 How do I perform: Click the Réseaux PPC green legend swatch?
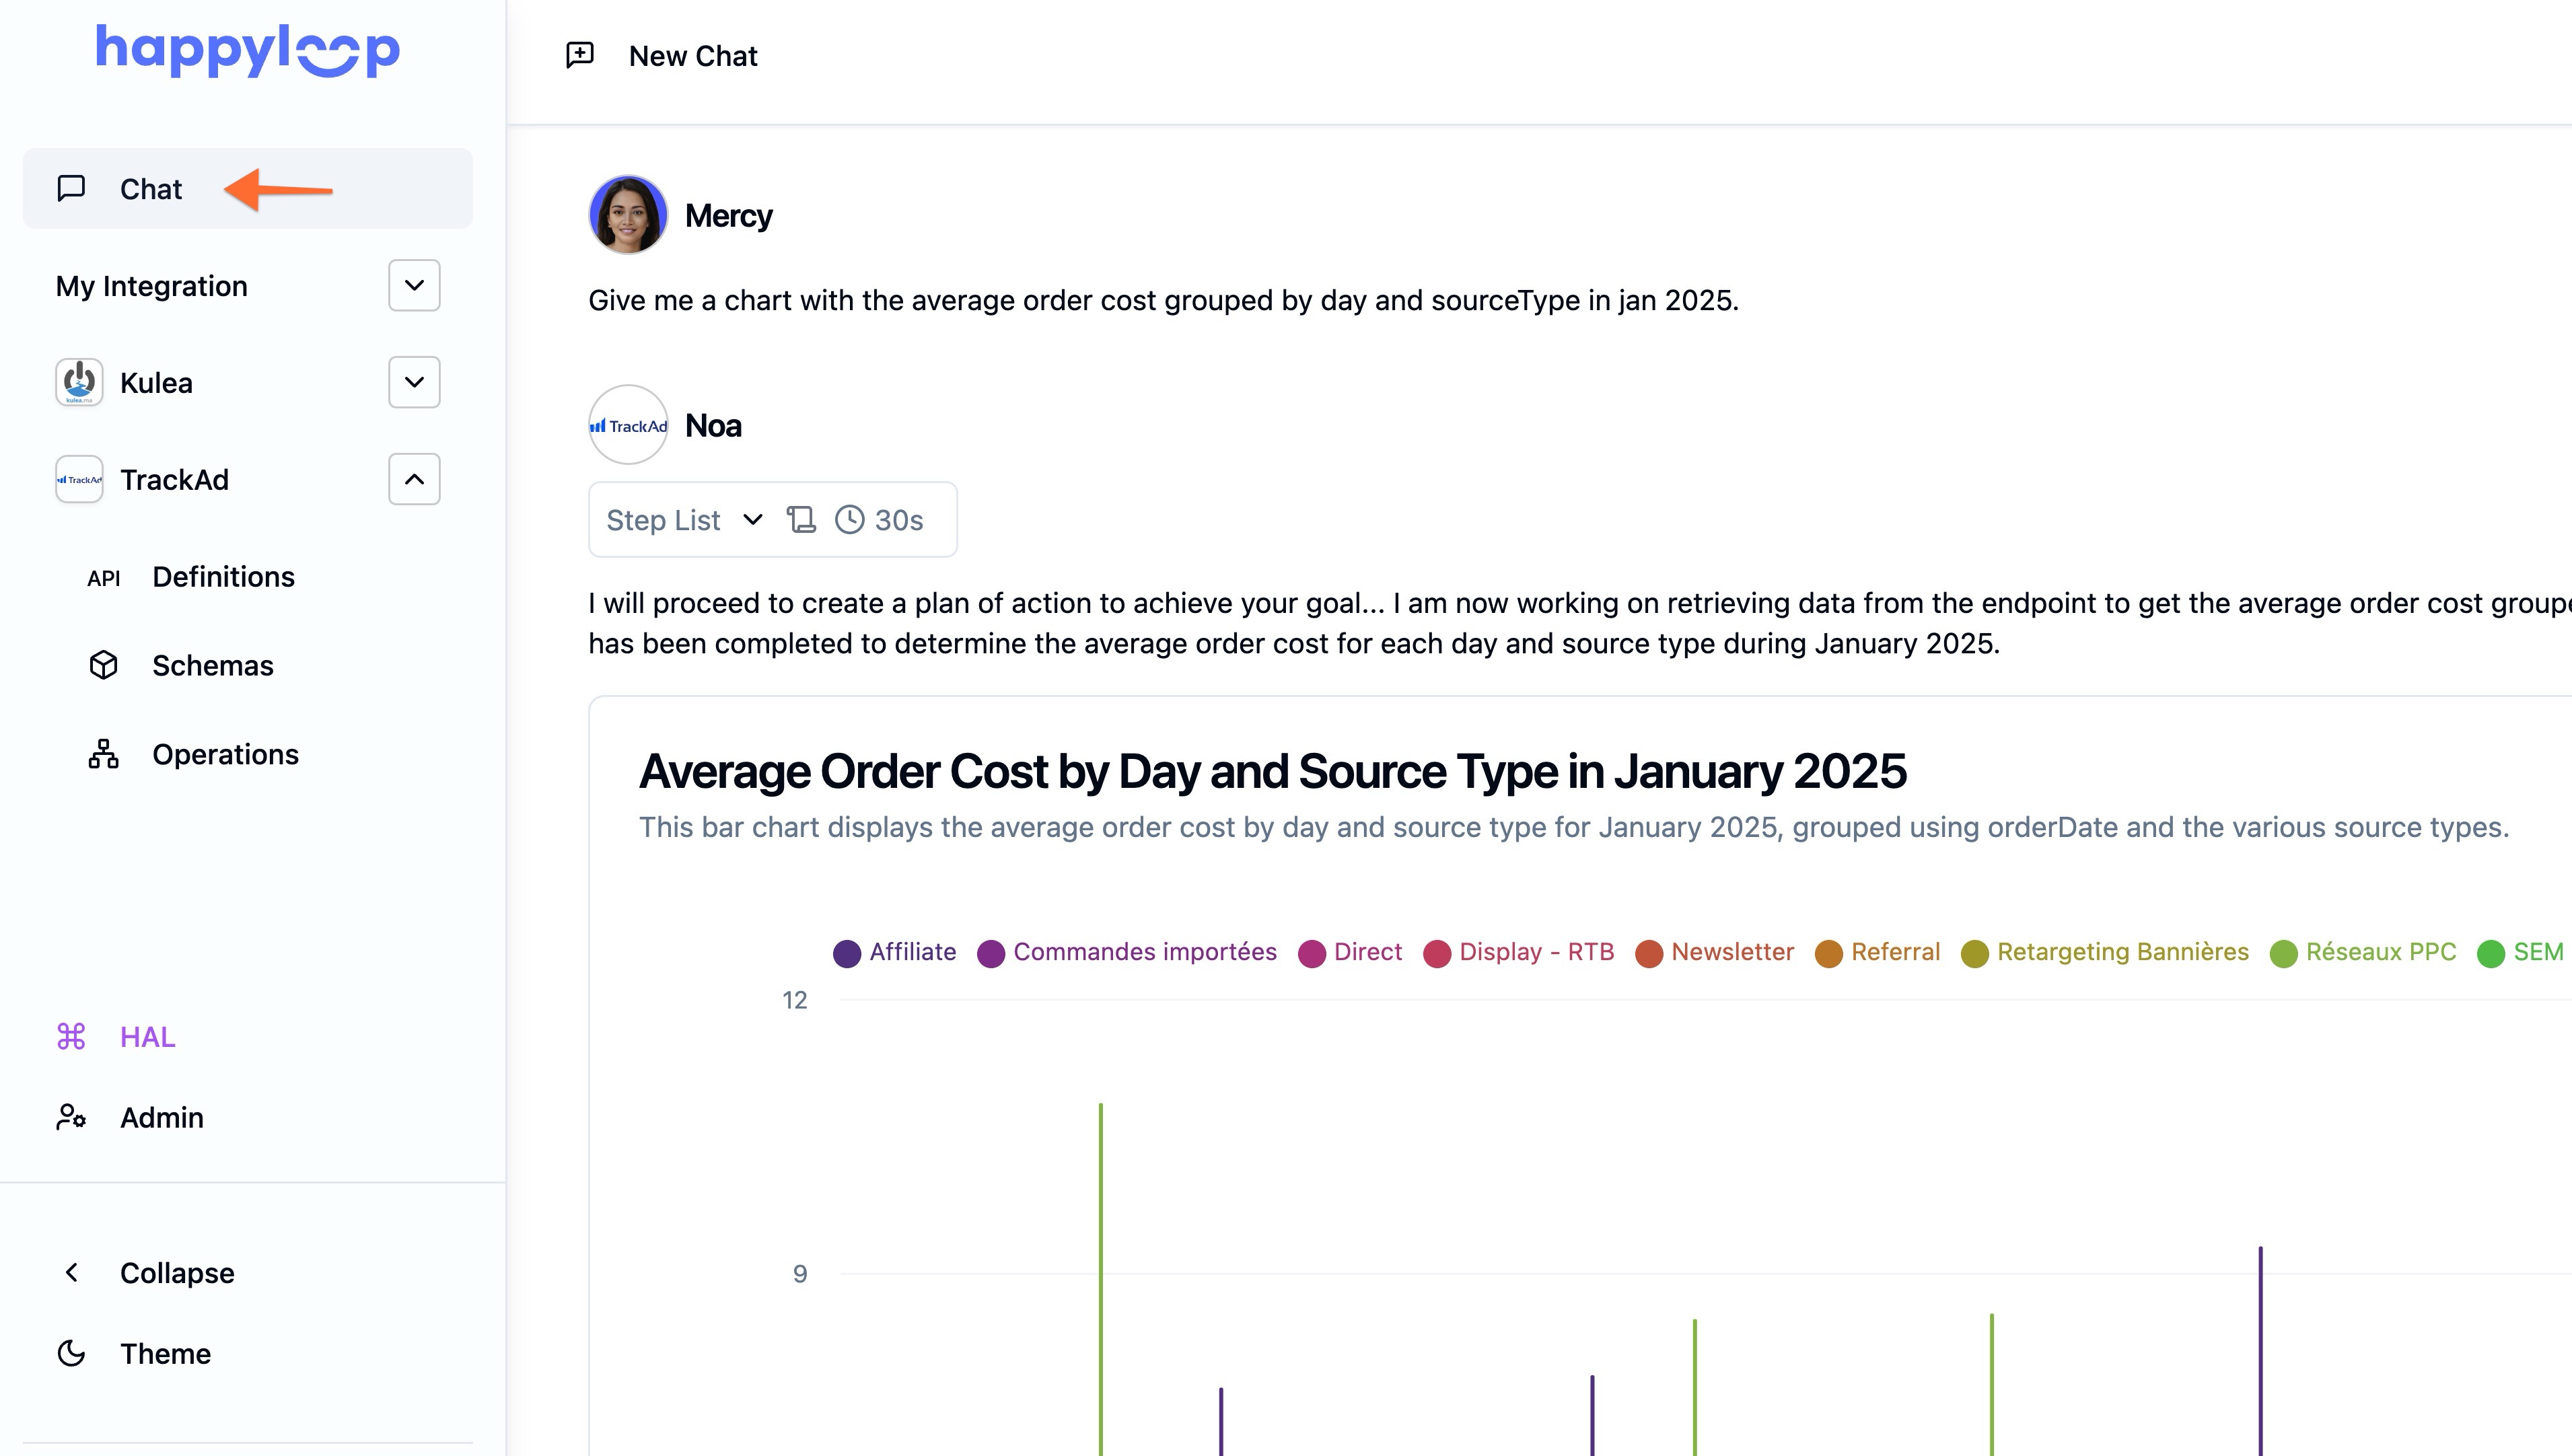[x=2283, y=953]
